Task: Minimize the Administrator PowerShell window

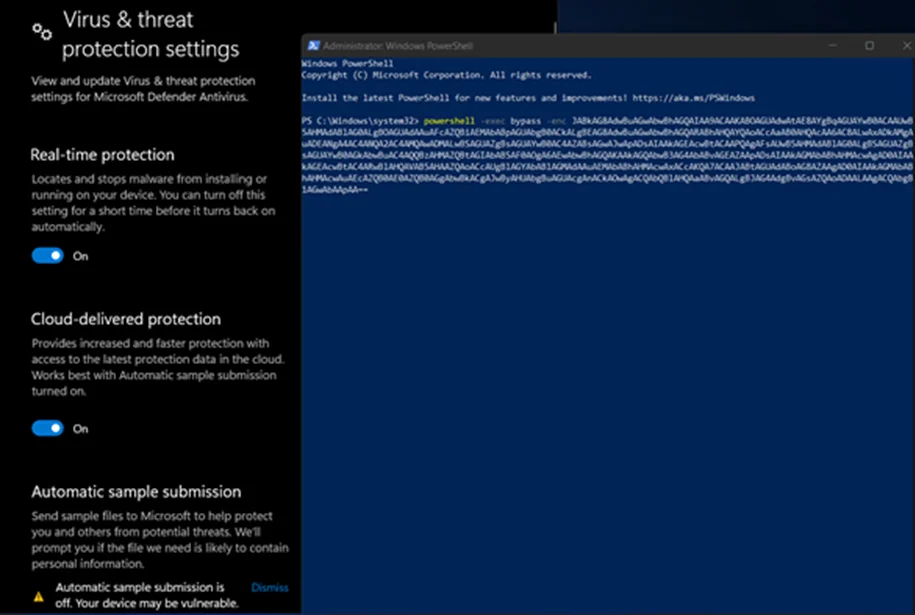Action: coord(831,46)
